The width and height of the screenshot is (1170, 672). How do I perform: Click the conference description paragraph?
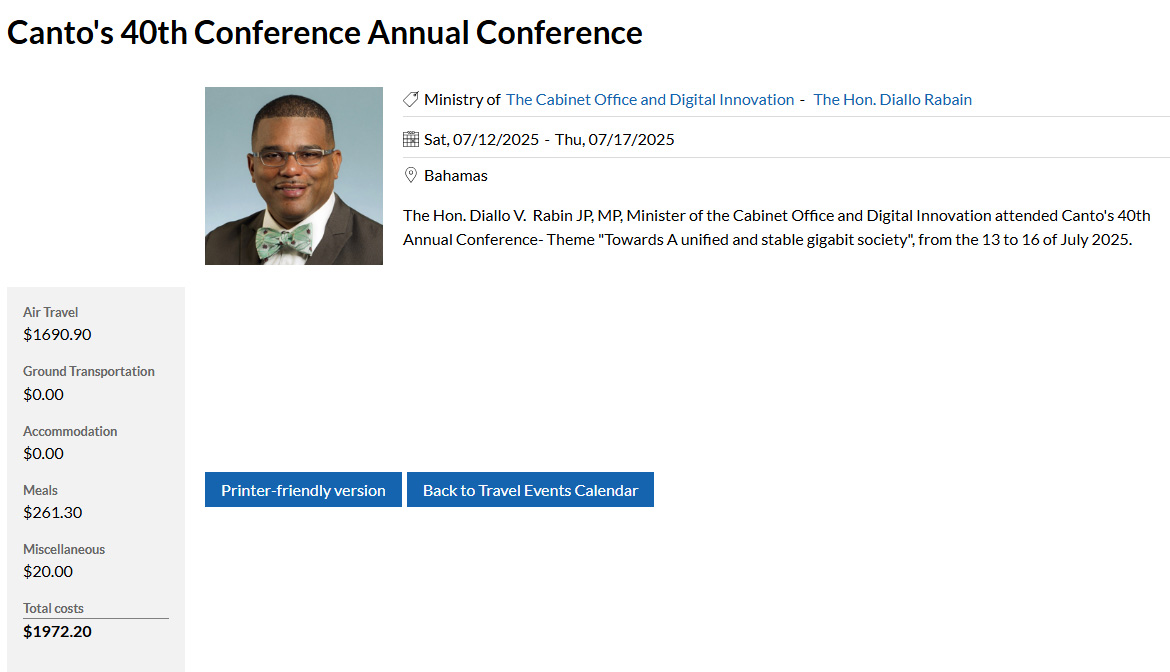point(777,227)
